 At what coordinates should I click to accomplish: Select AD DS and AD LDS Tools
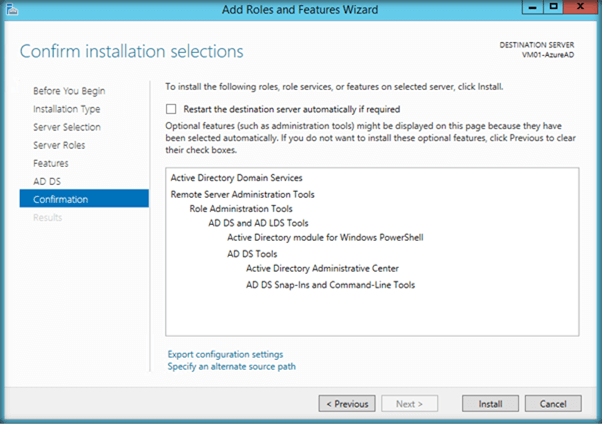[258, 223]
